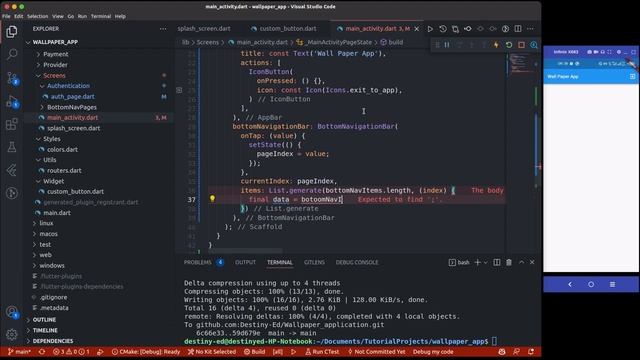Open the Help menu
The height and width of the screenshot is (360, 640).
[120, 16]
